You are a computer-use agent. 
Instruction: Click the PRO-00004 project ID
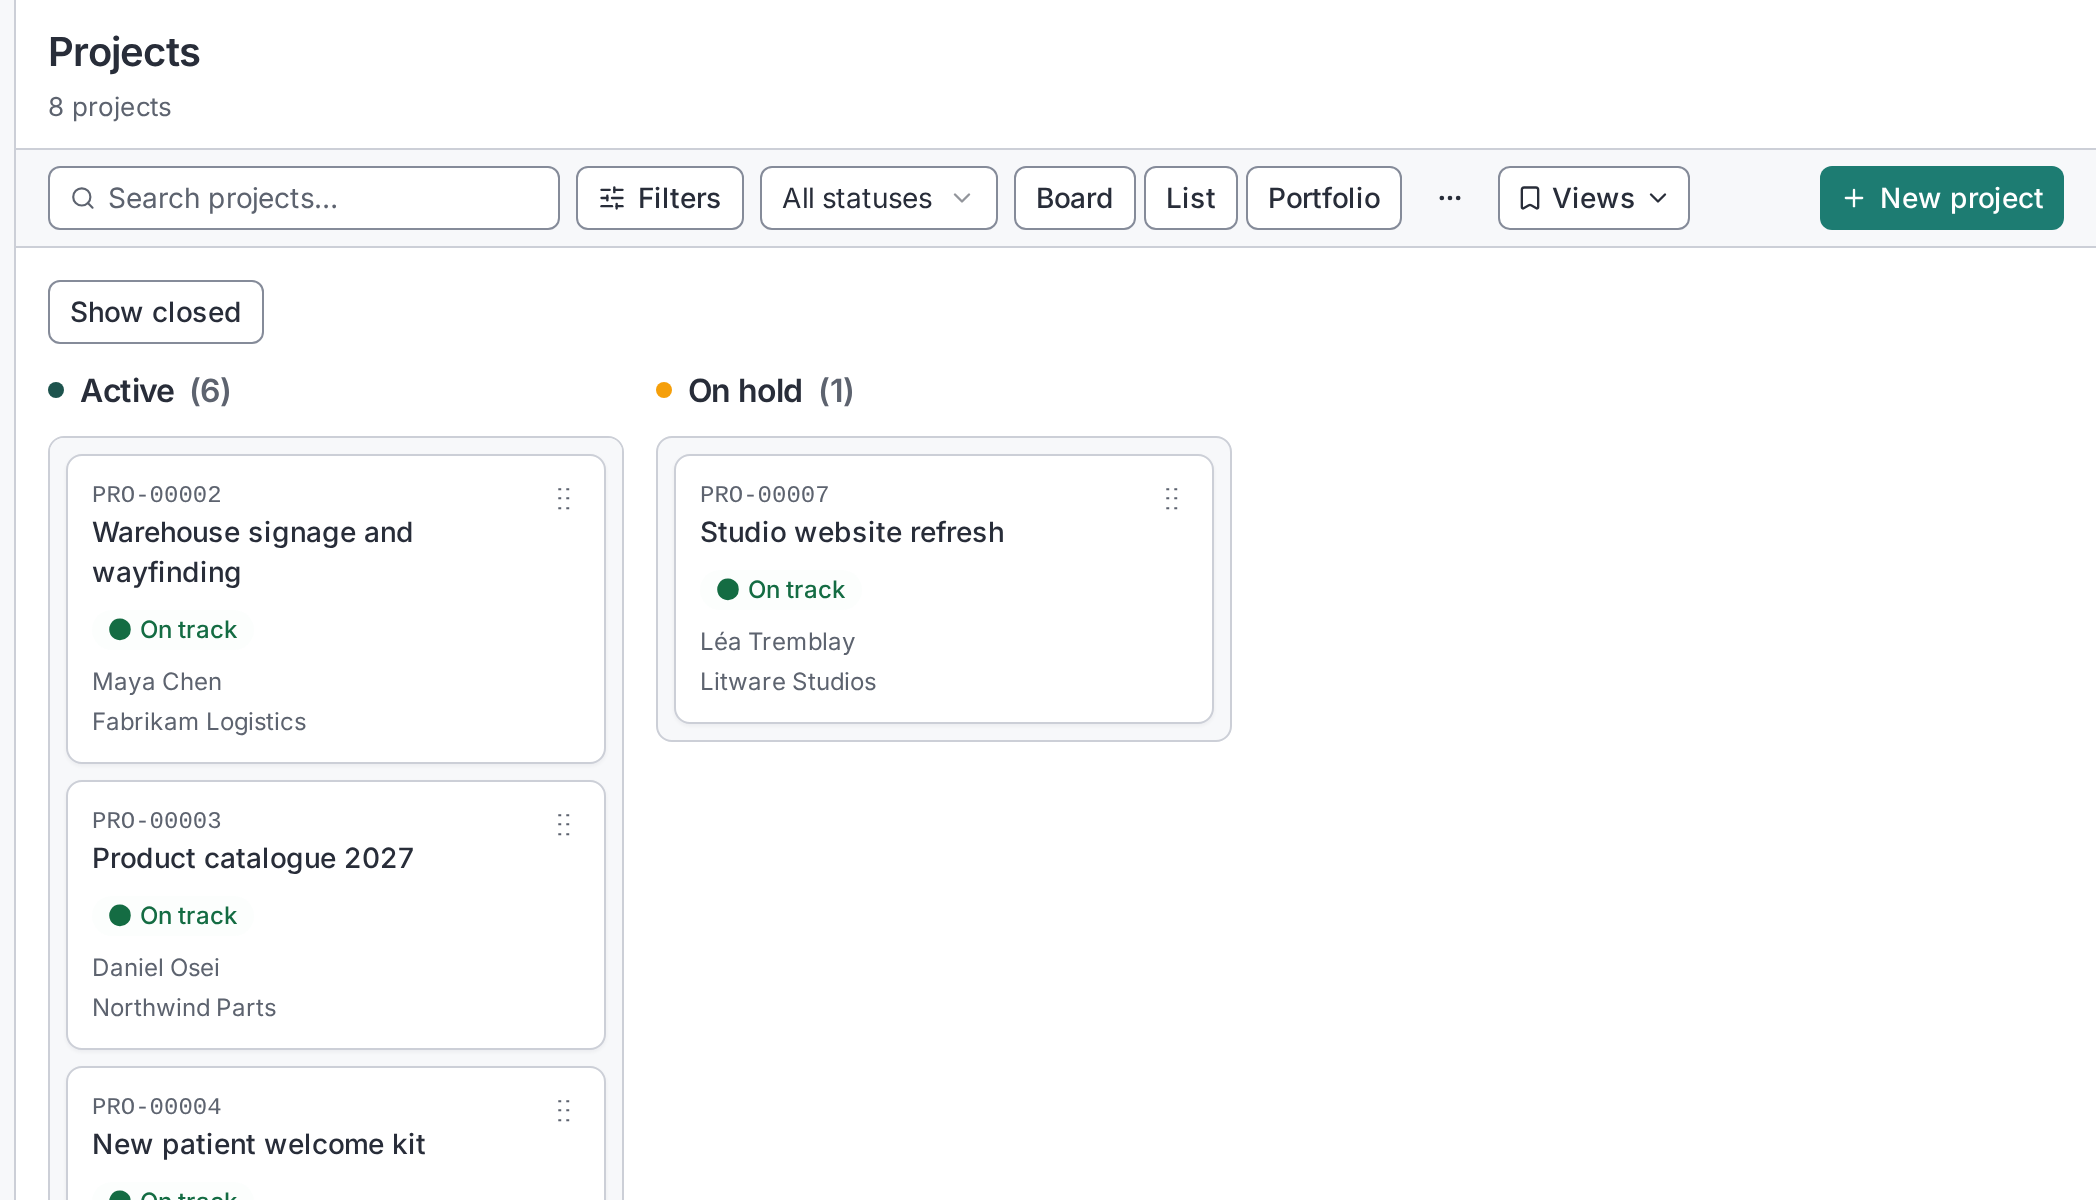[x=157, y=1106]
